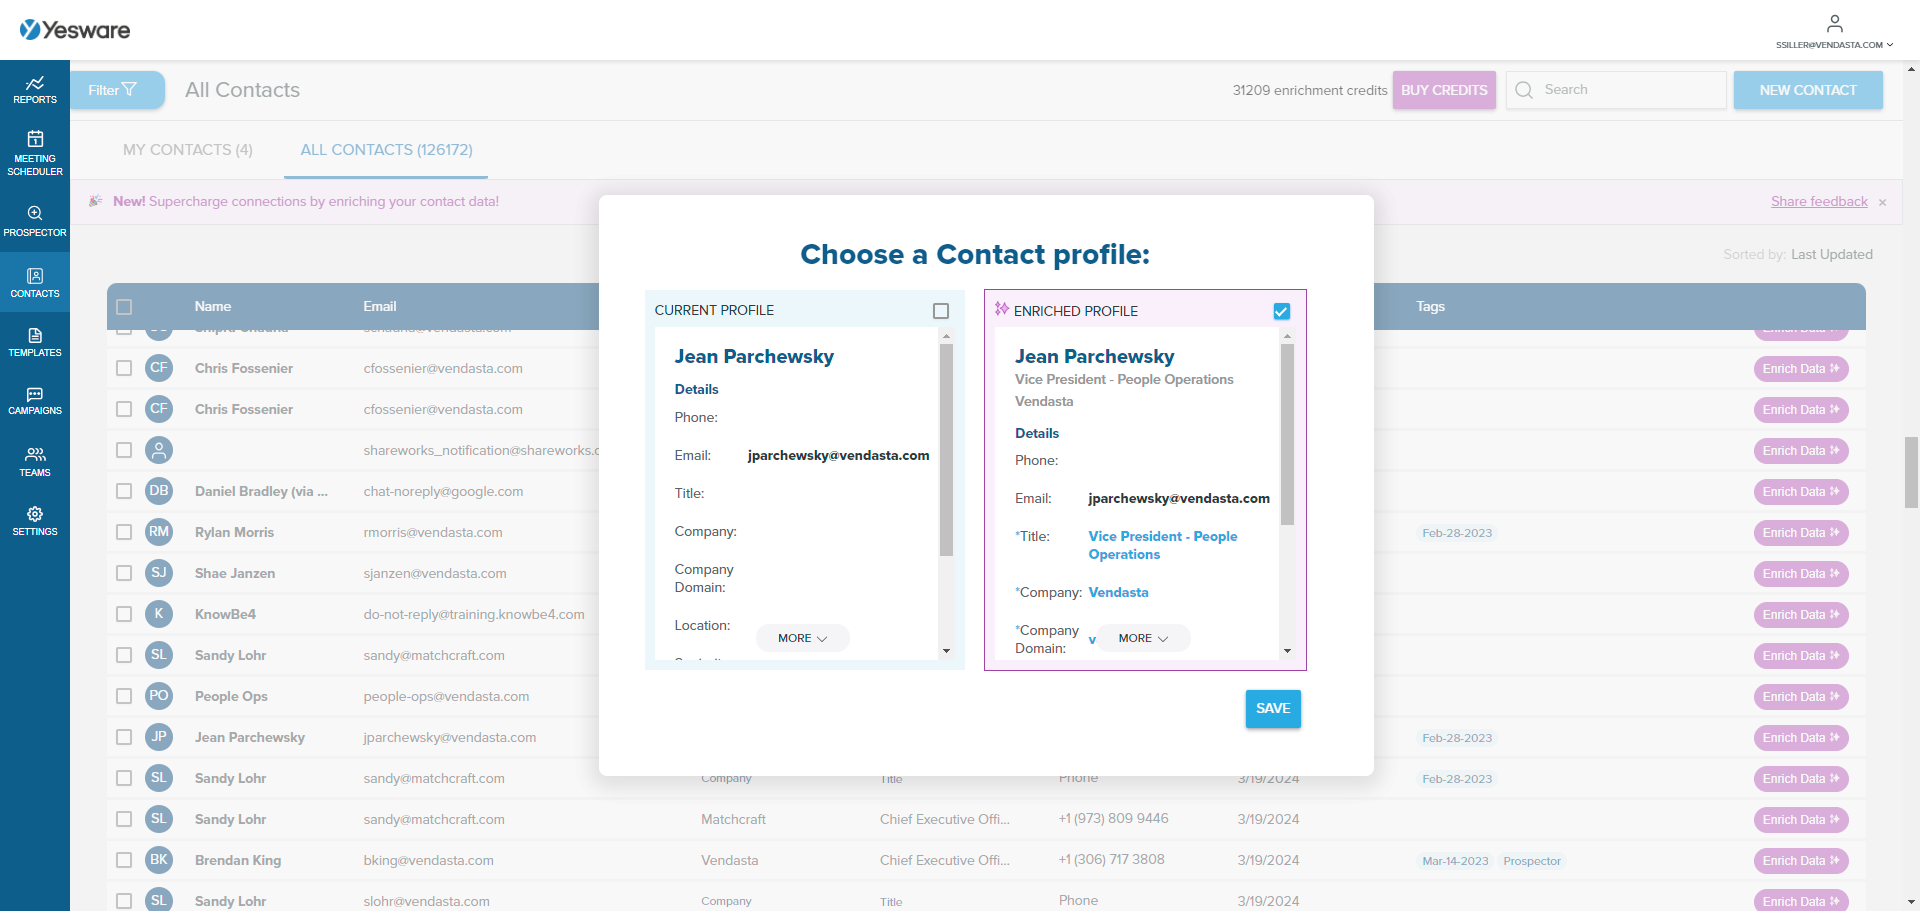Click the SAVE button in the modal
The image size is (1920, 911).
[x=1272, y=708]
